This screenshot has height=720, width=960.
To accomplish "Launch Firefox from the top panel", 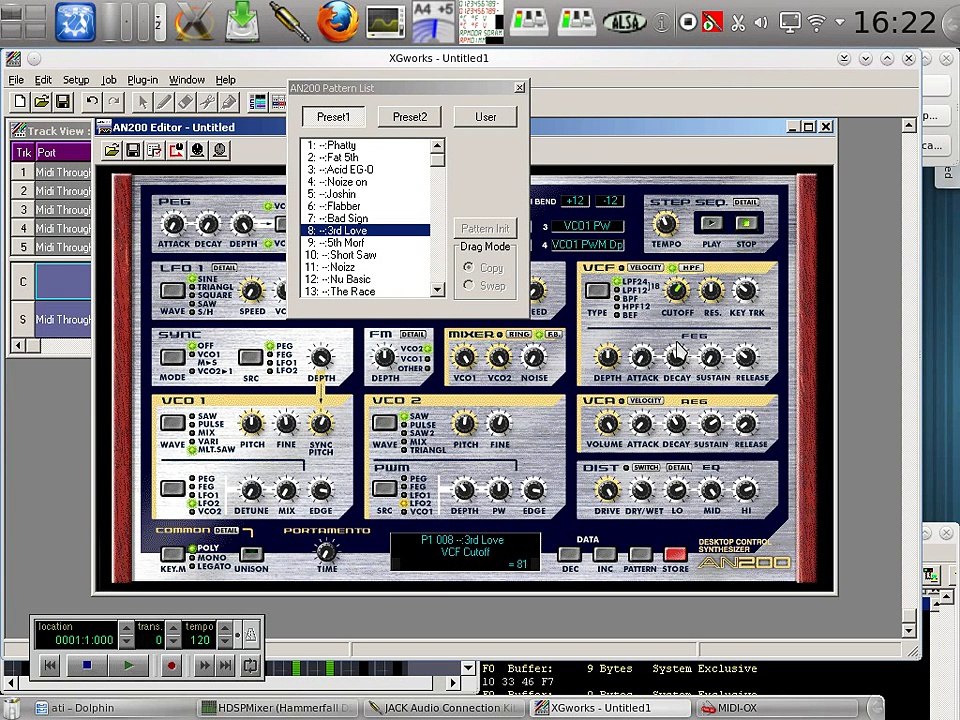I will tap(337, 22).
